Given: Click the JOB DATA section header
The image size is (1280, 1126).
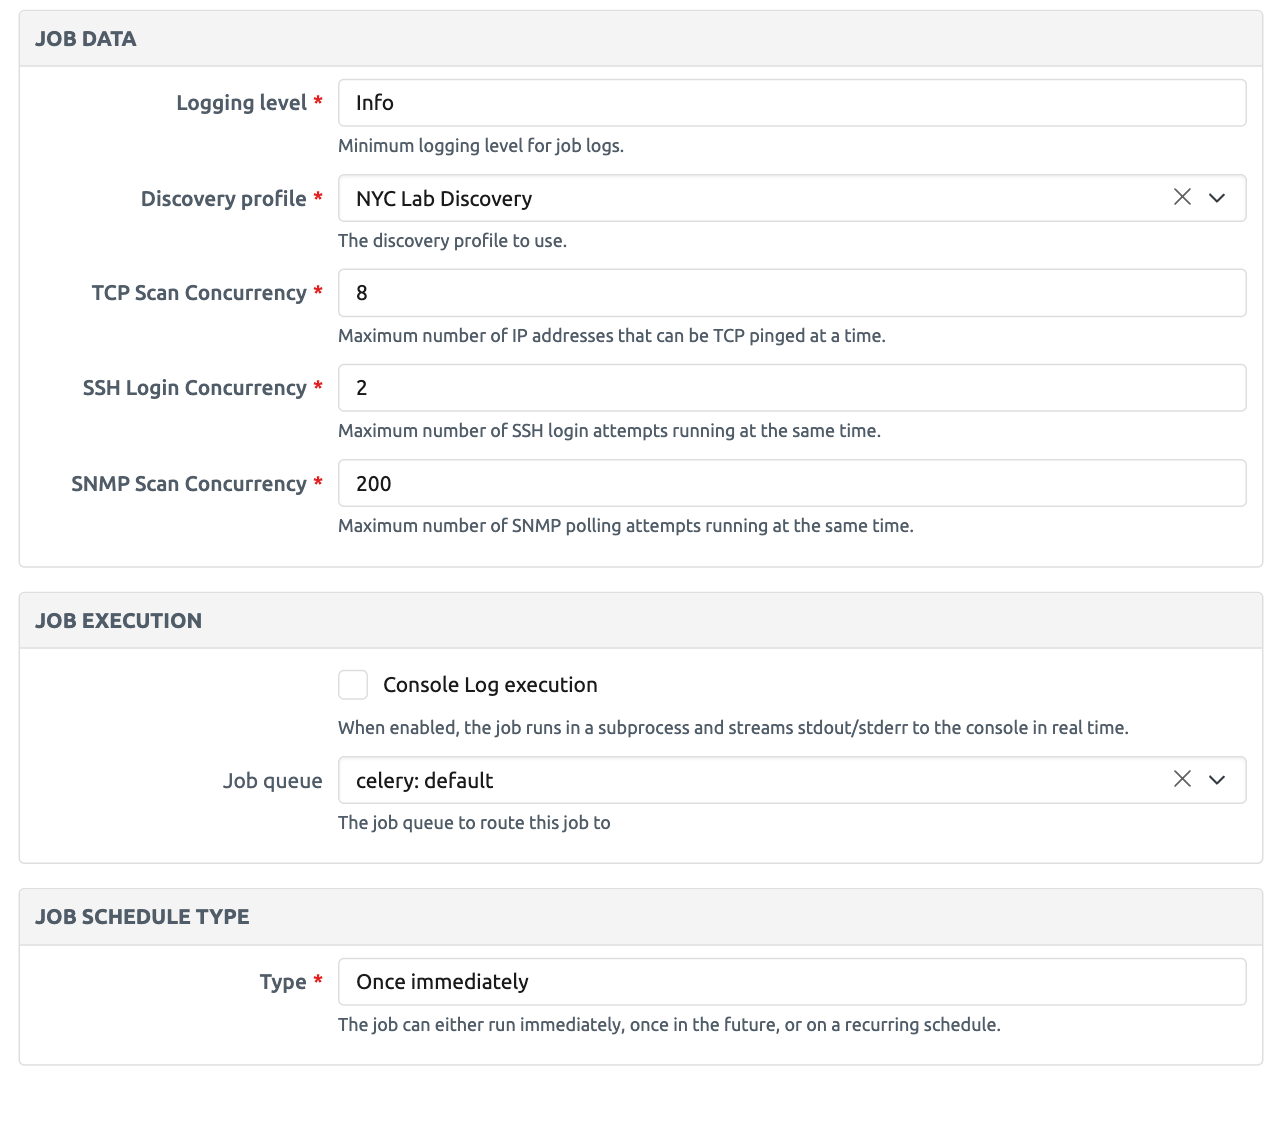Looking at the screenshot, I should click(x=86, y=39).
